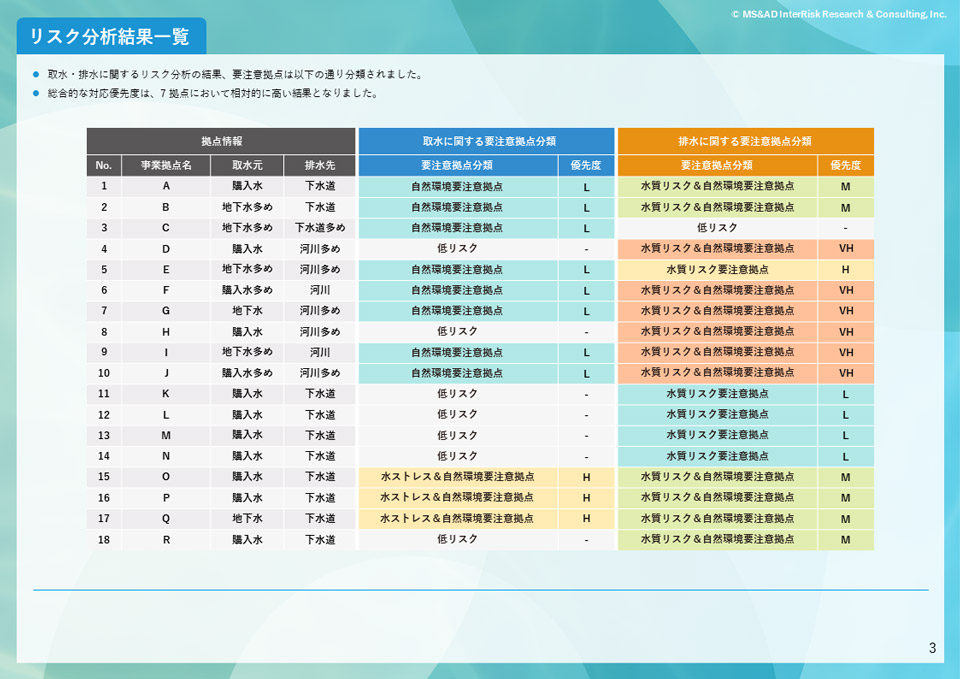
Task: Click 自然環境要注意拠点 in row A
Action: [x=457, y=186]
